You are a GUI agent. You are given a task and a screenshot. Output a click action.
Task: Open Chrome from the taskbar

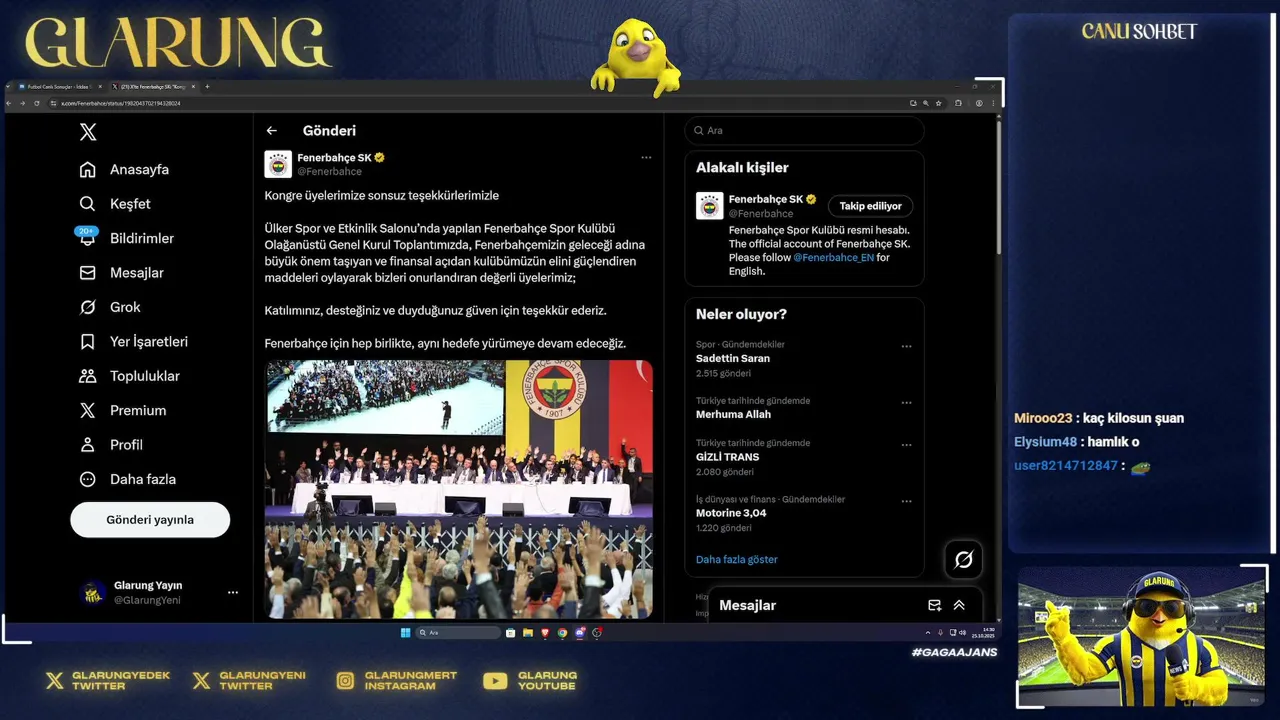[562, 632]
